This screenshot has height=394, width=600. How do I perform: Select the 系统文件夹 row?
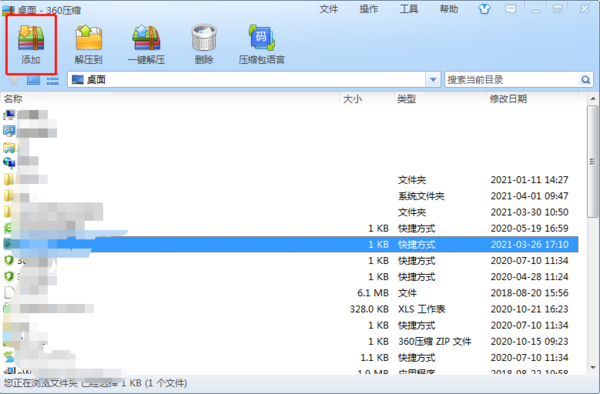(x=290, y=196)
